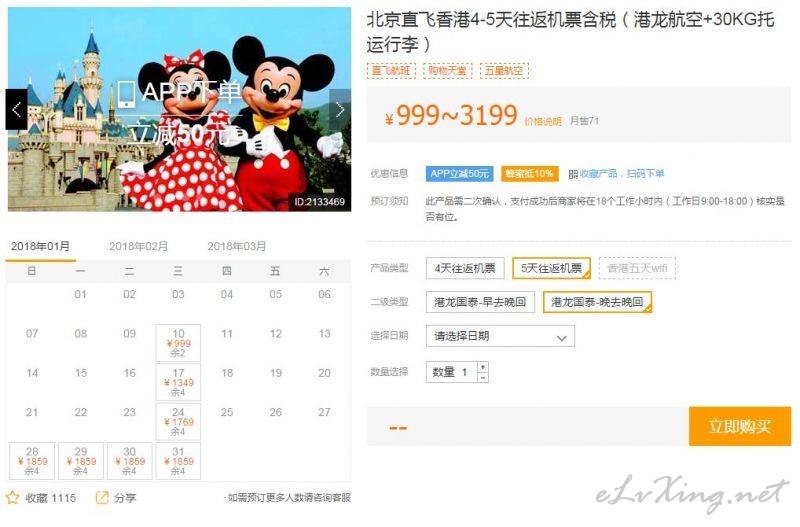
Task: Select the 香港五天wifi product type
Action: [637, 268]
